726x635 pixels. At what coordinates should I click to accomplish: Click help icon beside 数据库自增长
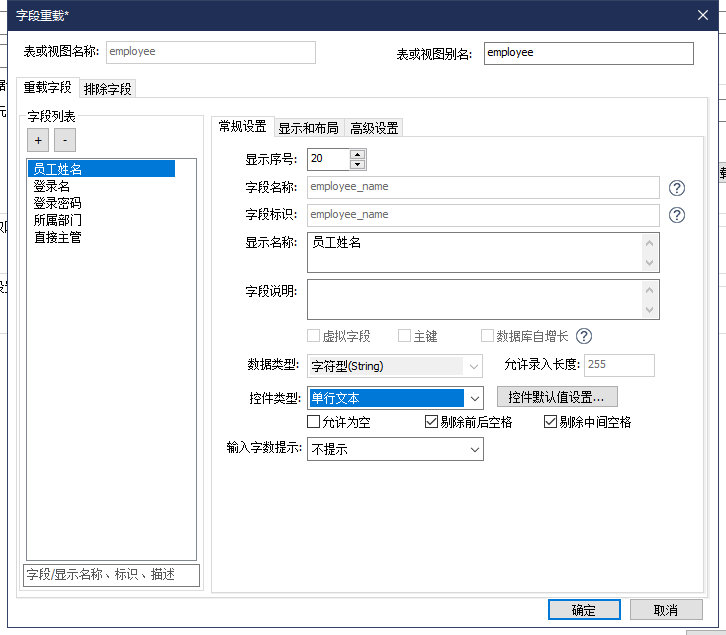click(584, 336)
